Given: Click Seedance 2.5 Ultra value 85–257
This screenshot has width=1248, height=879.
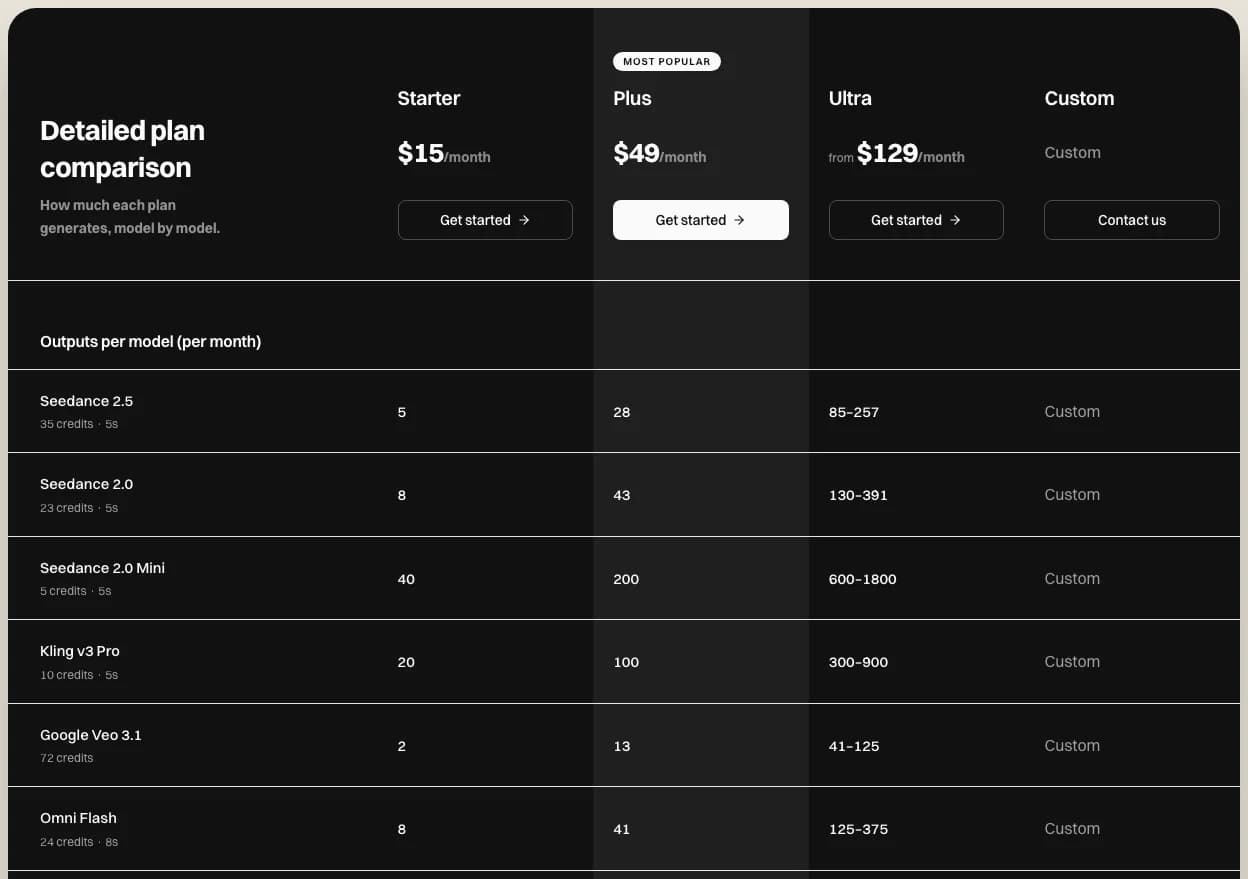Looking at the screenshot, I should (854, 412).
